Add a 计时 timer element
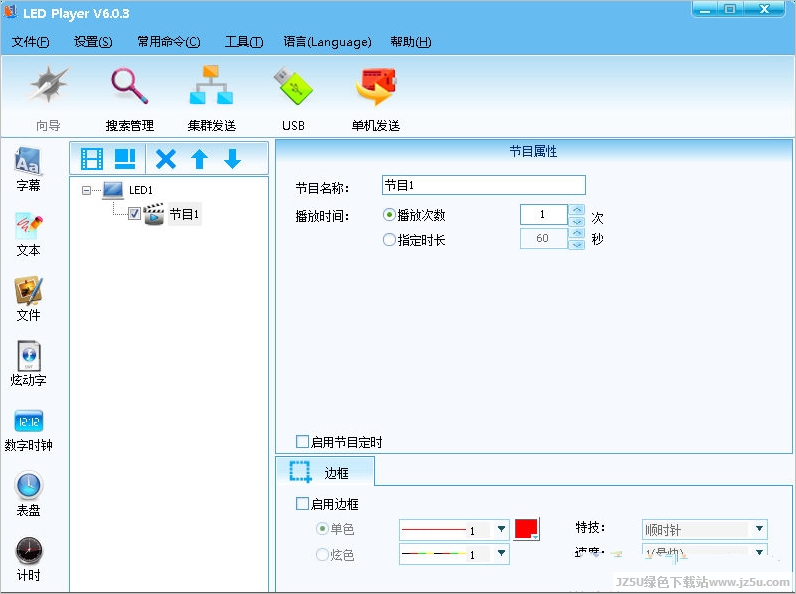Screen dimensions: 796x594 coord(28,559)
